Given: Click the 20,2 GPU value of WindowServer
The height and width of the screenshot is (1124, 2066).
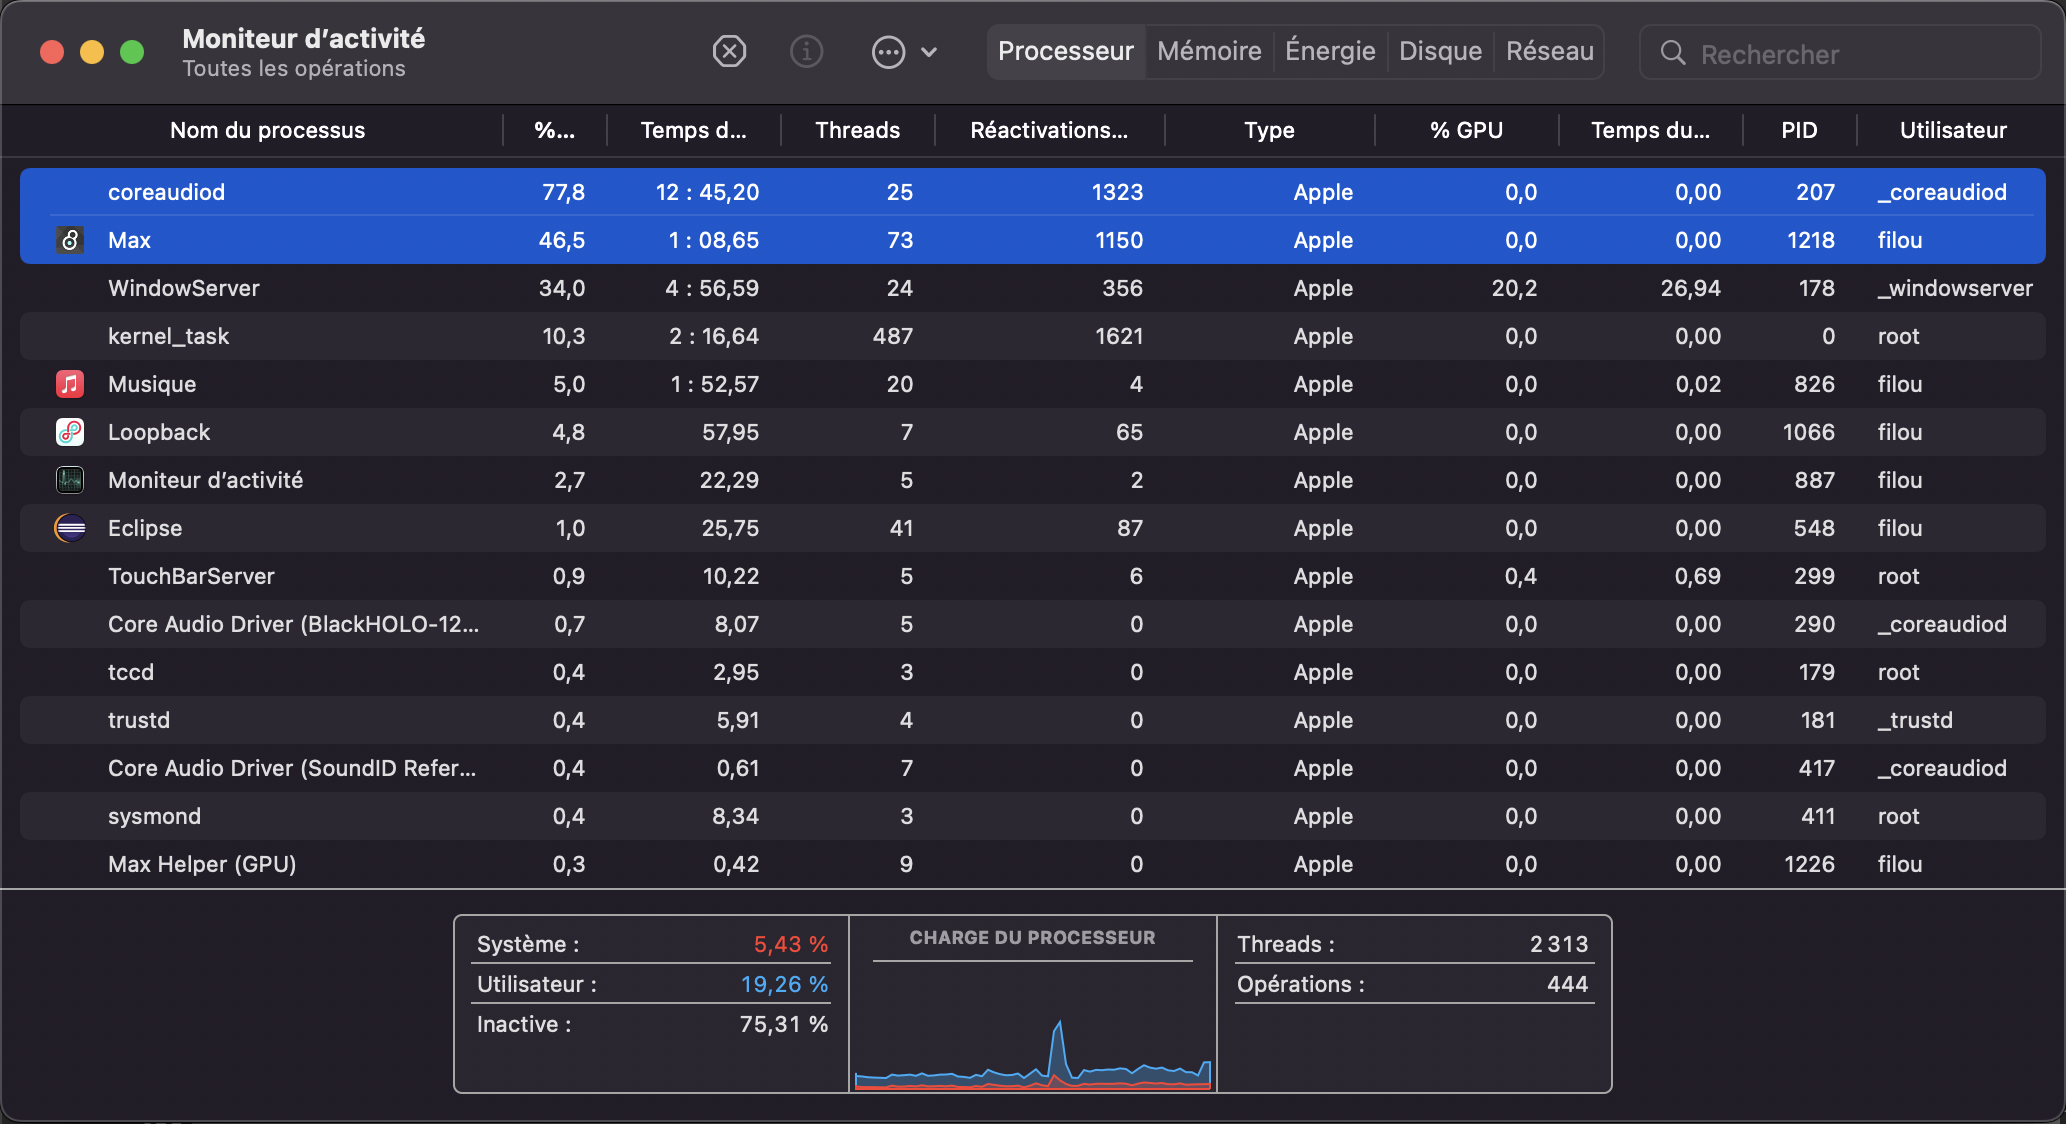Looking at the screenshot, I should point(1514,288).
